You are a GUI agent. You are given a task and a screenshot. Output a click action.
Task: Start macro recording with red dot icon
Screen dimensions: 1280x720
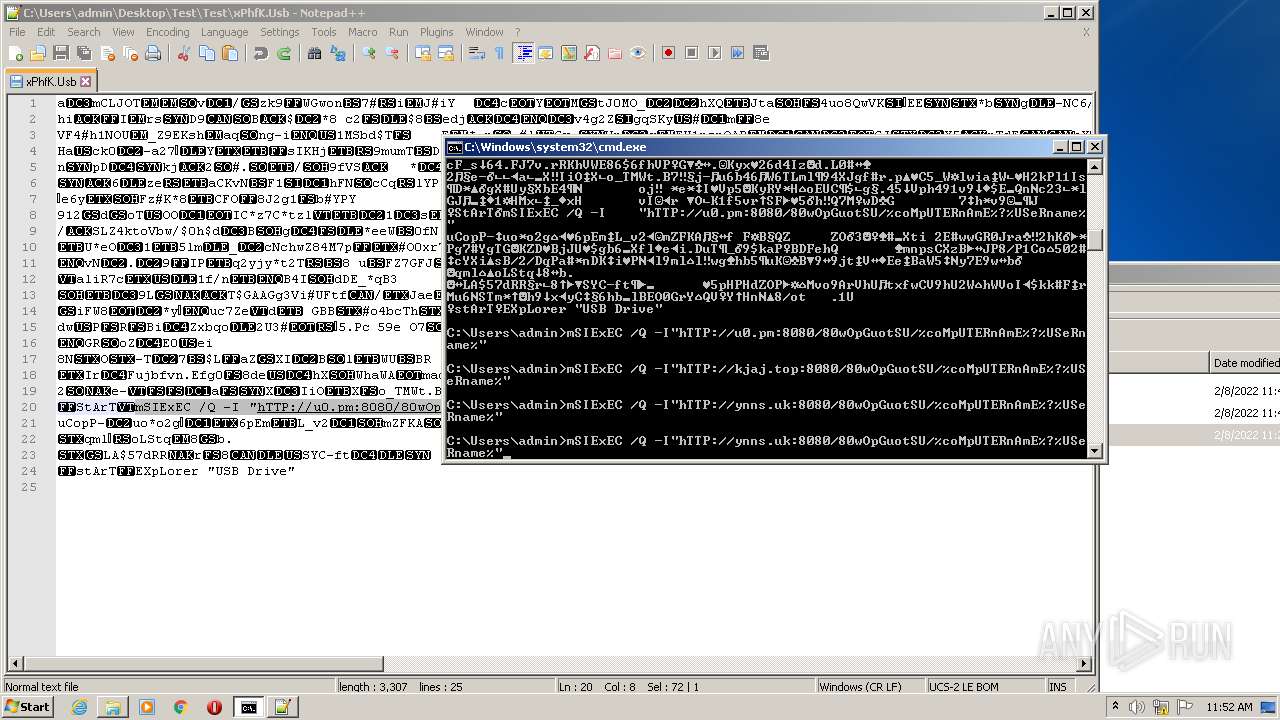click(x=669, y=53)
